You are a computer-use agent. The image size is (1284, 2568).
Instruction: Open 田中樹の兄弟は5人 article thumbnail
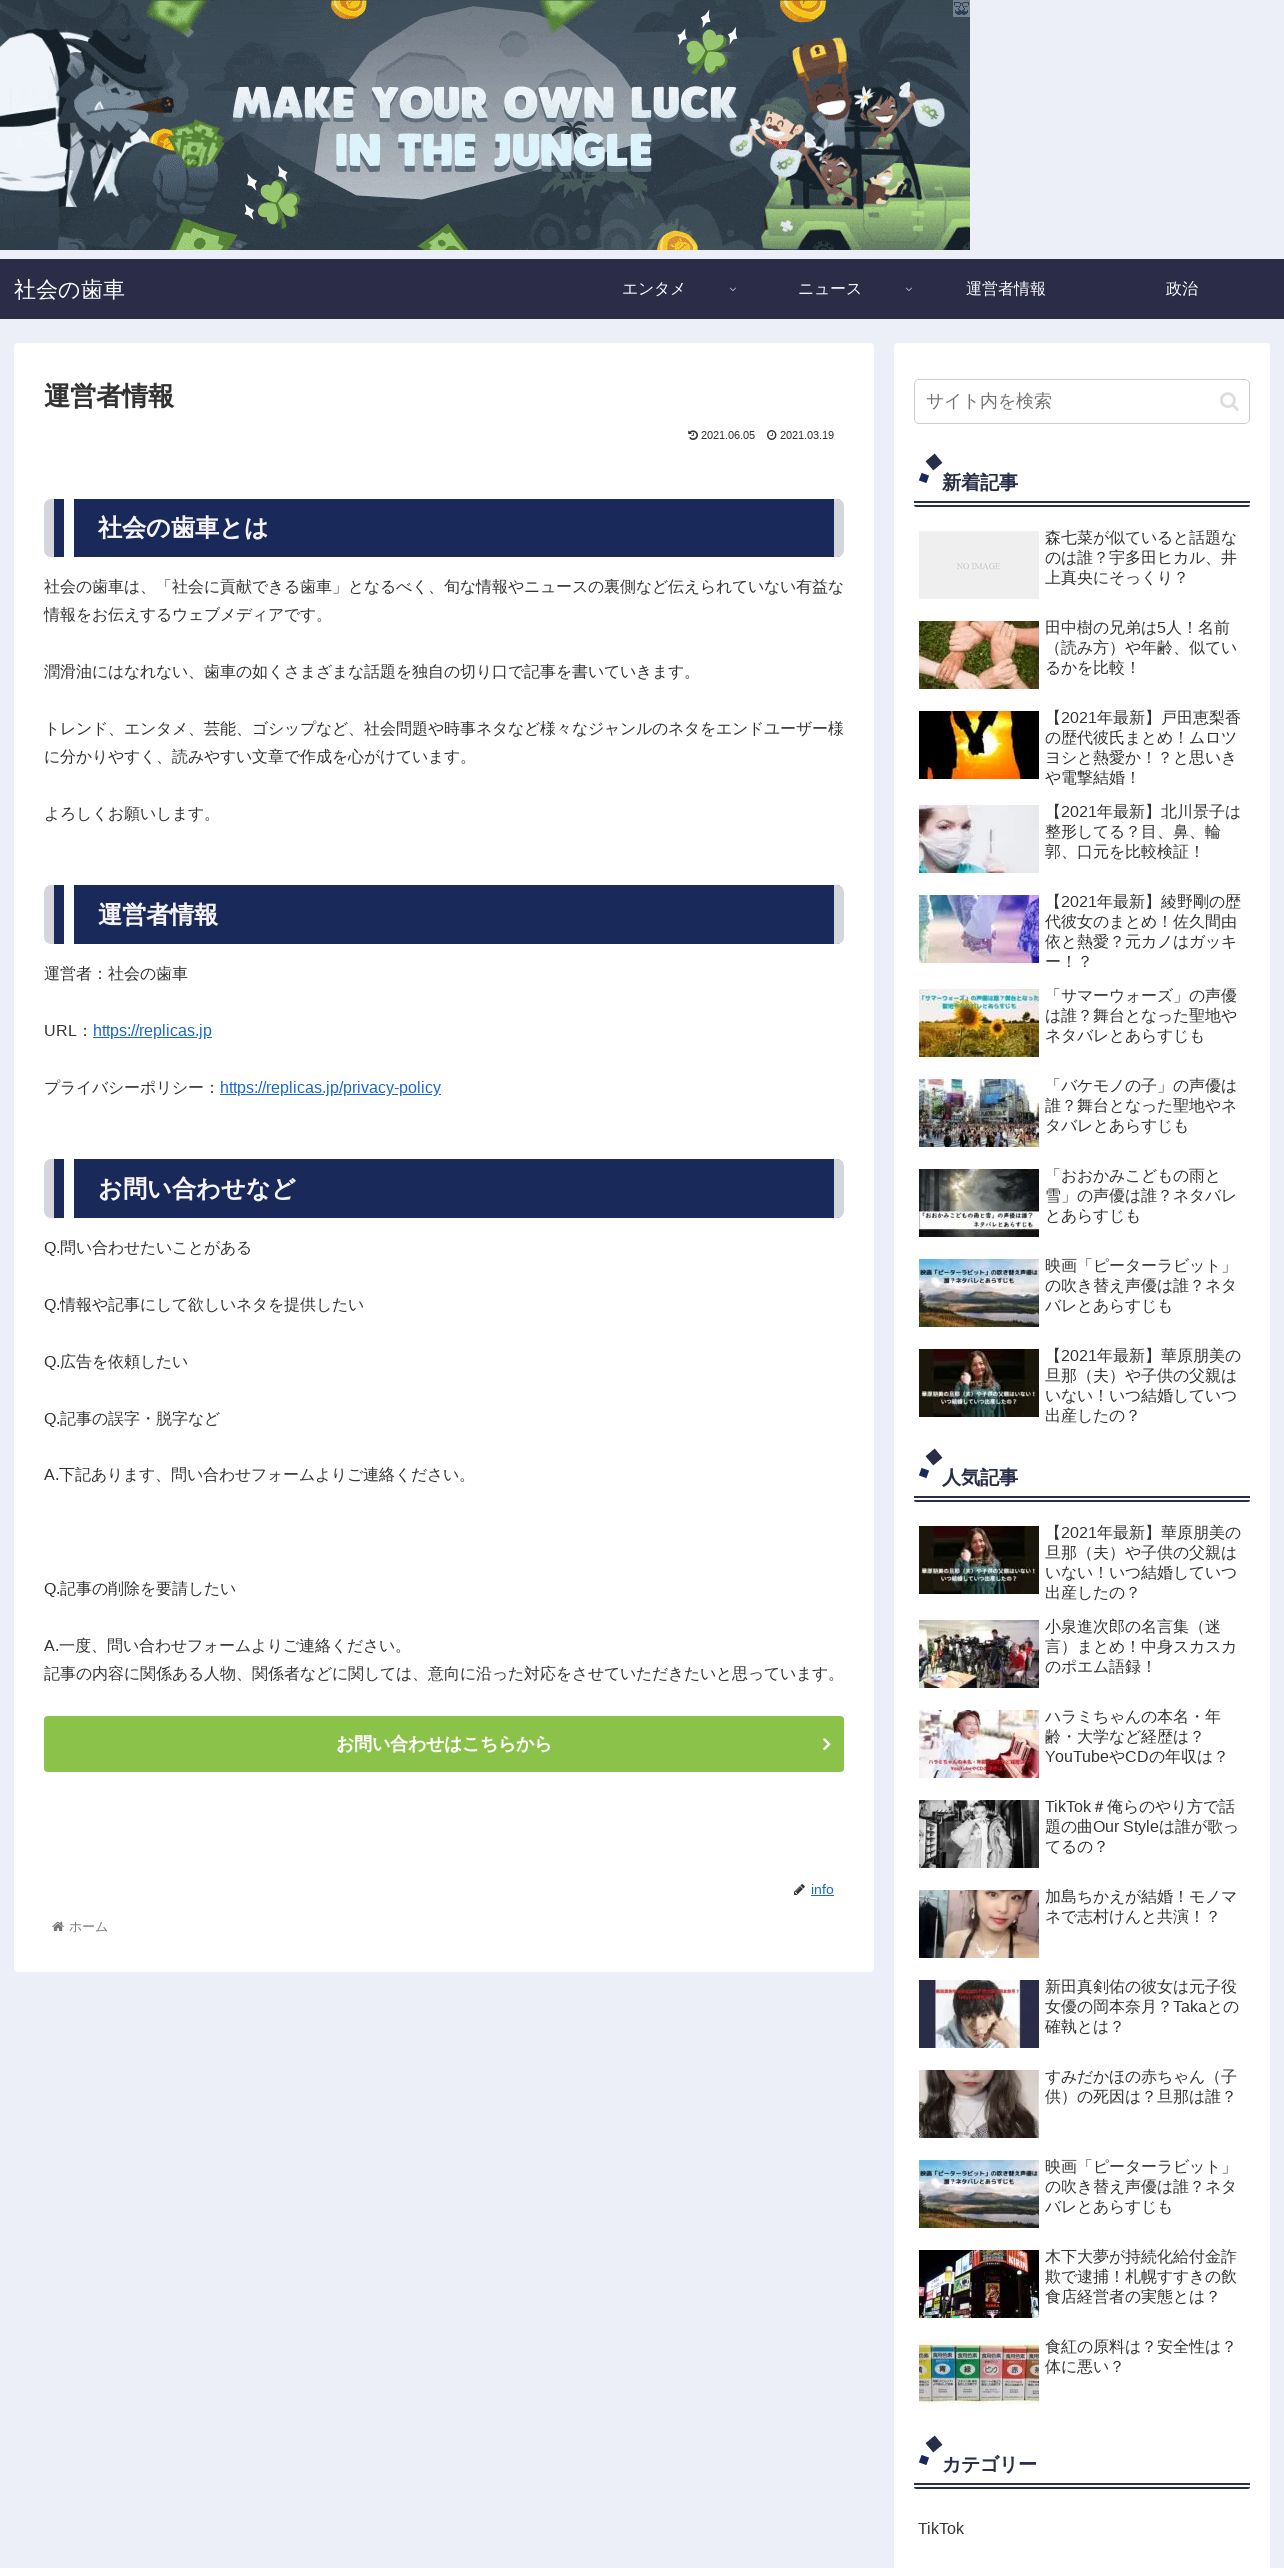[978, 655]
